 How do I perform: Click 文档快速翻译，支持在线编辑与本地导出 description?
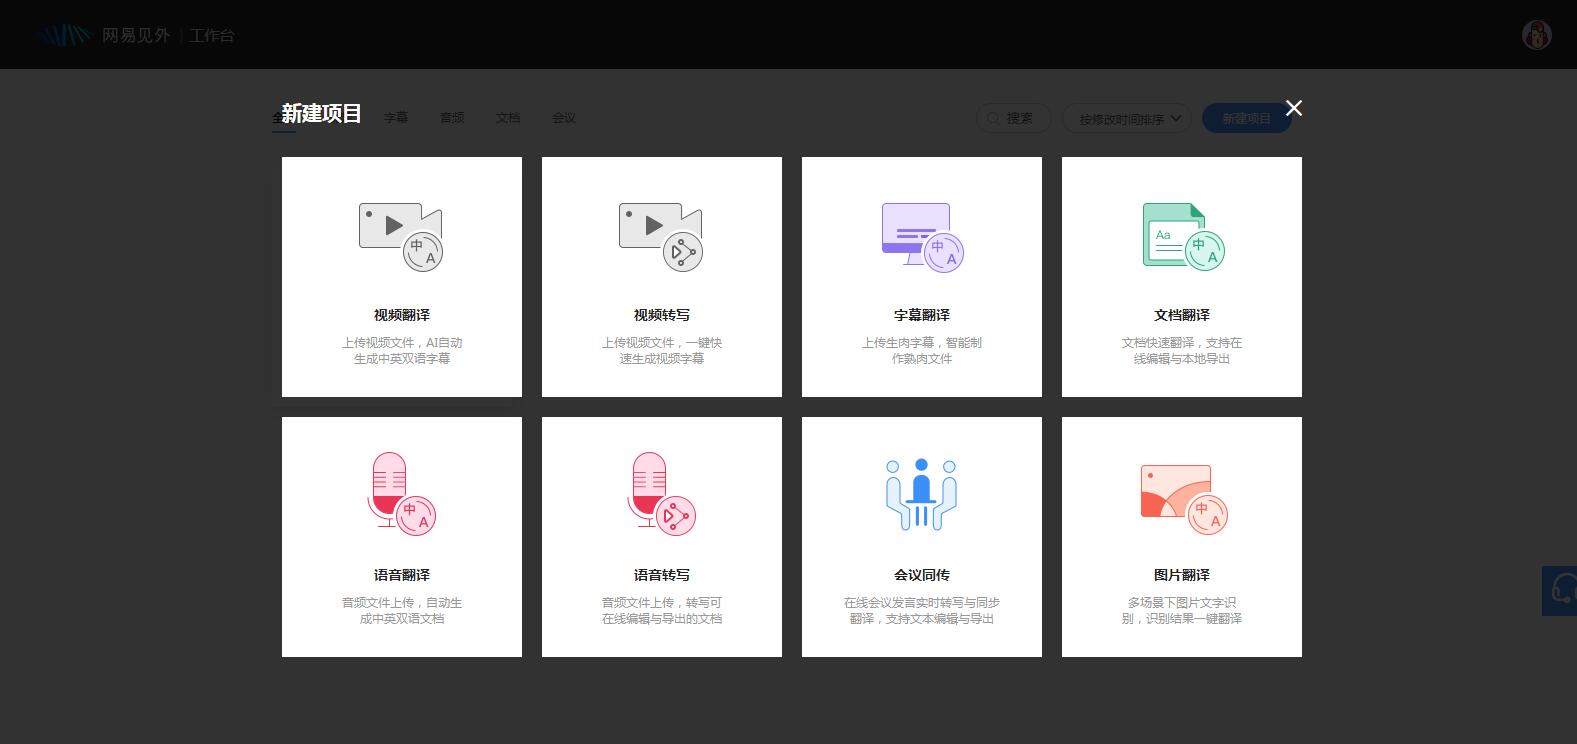(x=1182, y=350)
